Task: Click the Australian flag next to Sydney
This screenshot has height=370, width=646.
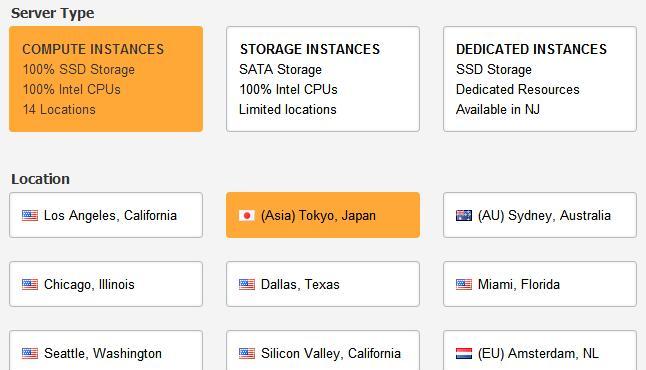Action: pyautogui.click(x=464, y=215)
